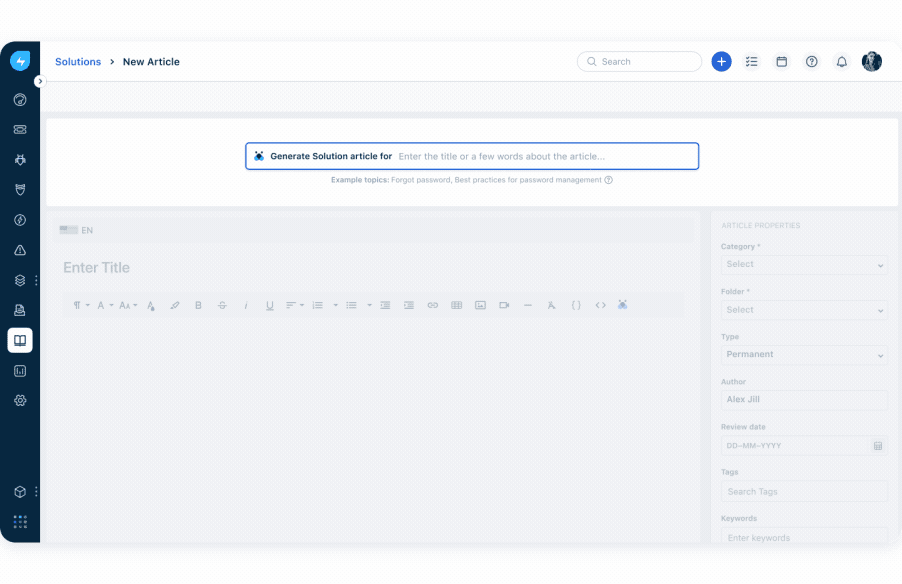Click the Author field showing Alex Jill
This screenshot has height=584, width=902.
pos(804,400)
